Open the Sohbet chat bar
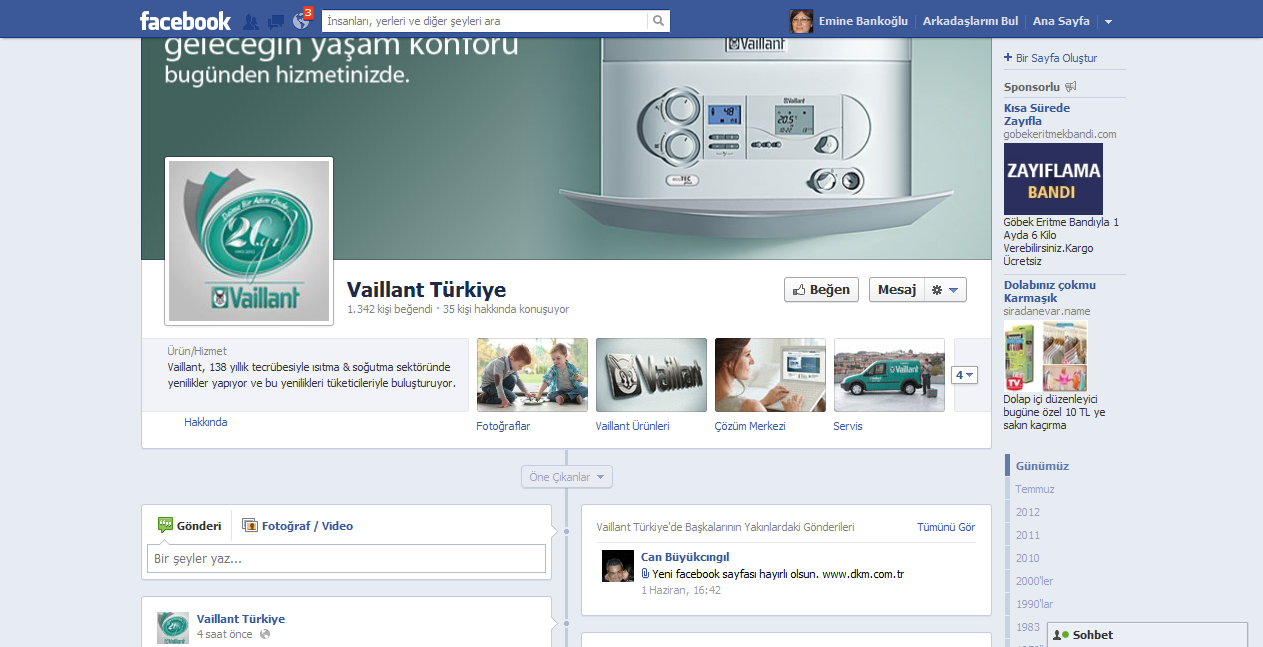The height and width of the screenshot is (647, 1263). [x=1147, y=635]
